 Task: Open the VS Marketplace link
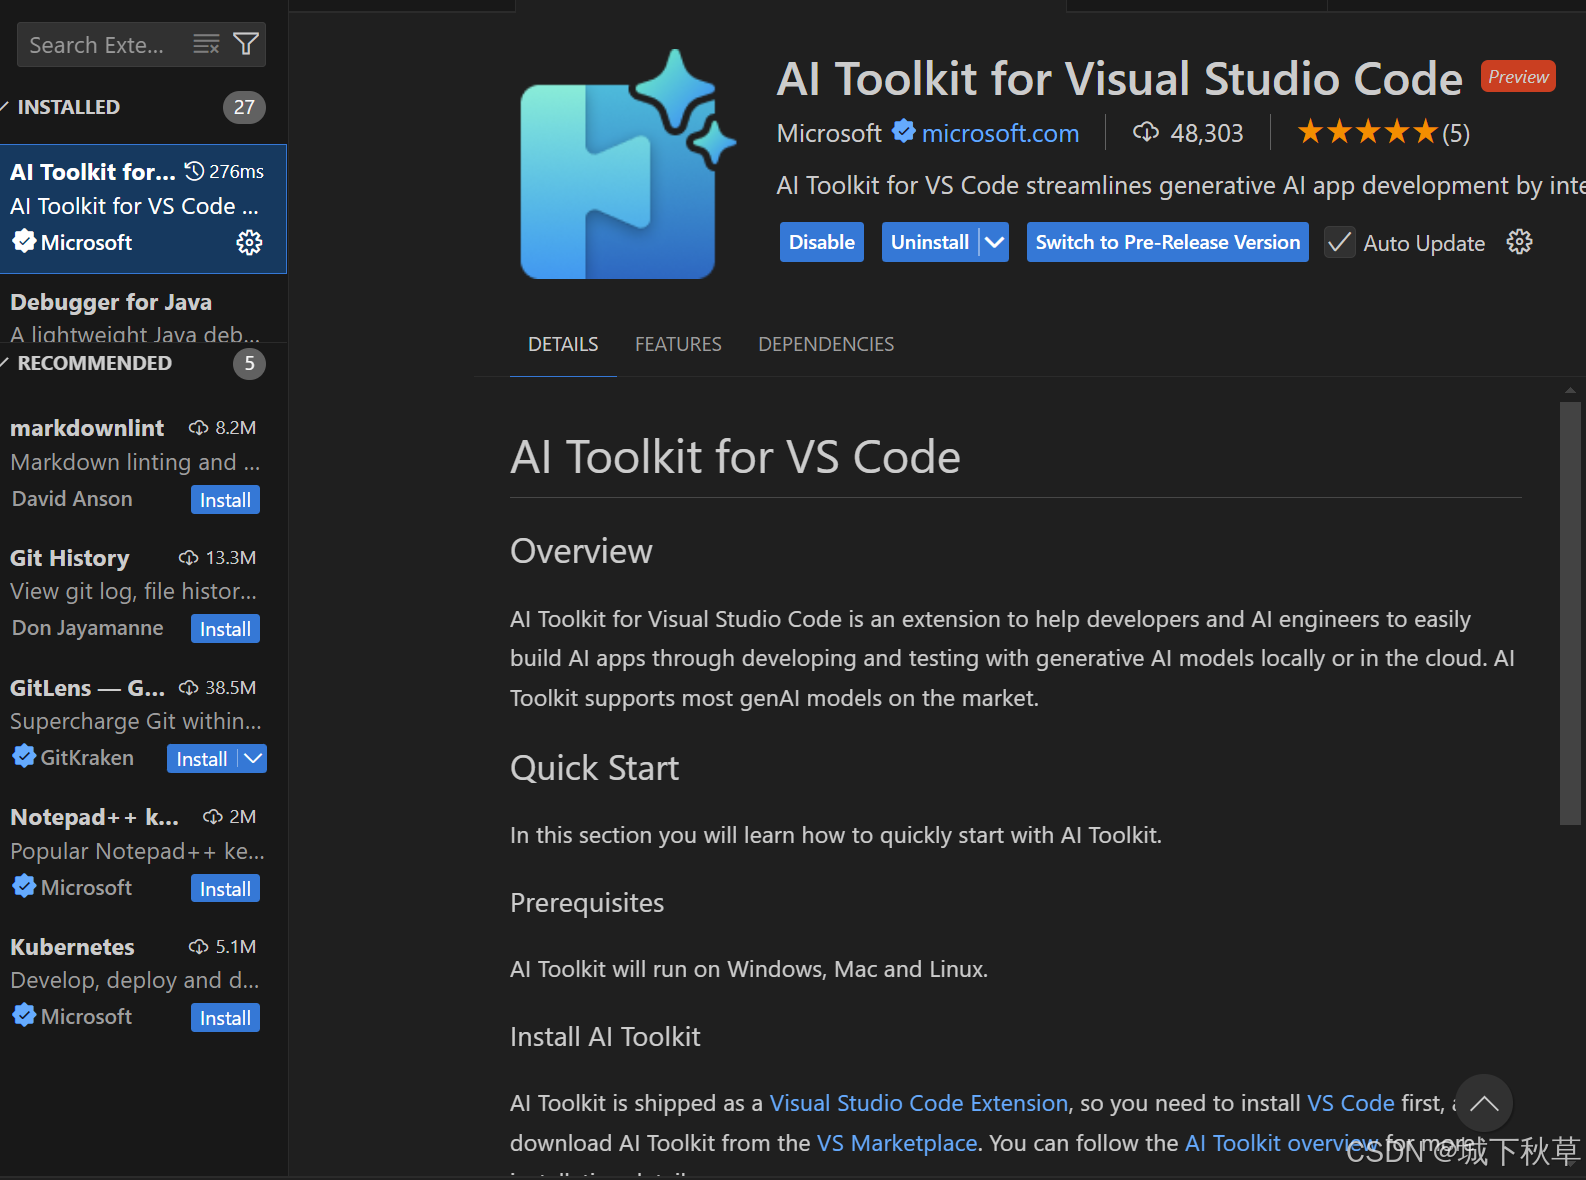pos(897,1143)
